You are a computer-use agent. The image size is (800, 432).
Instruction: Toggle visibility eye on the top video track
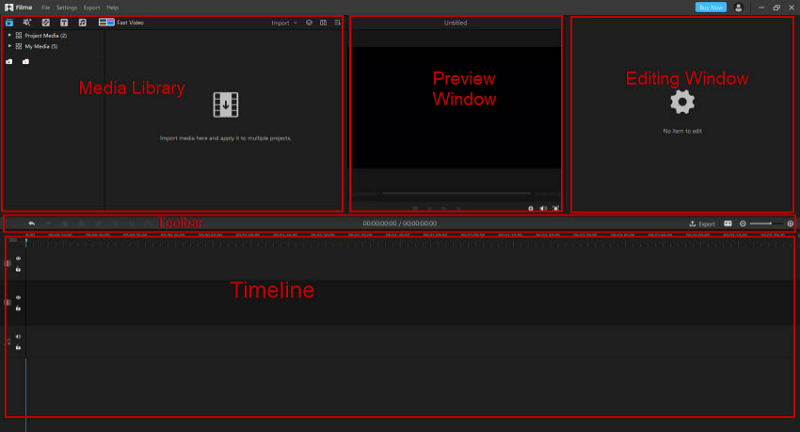[x=18, y=258]
